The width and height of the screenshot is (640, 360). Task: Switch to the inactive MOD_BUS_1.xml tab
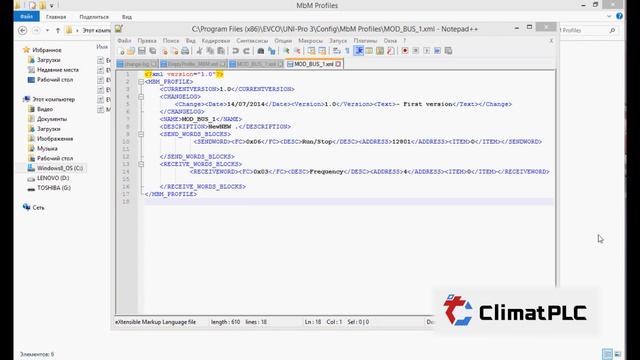[256, 64]
